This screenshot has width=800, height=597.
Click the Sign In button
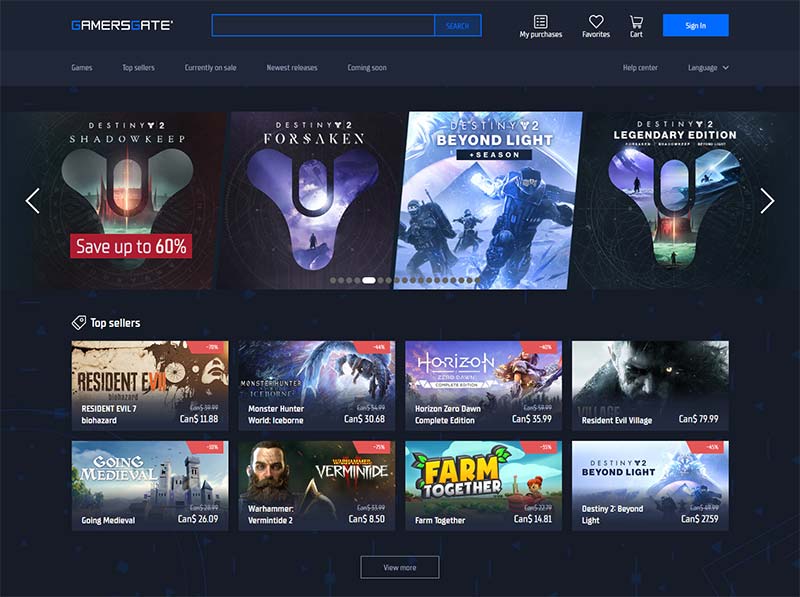click(695, 26)
